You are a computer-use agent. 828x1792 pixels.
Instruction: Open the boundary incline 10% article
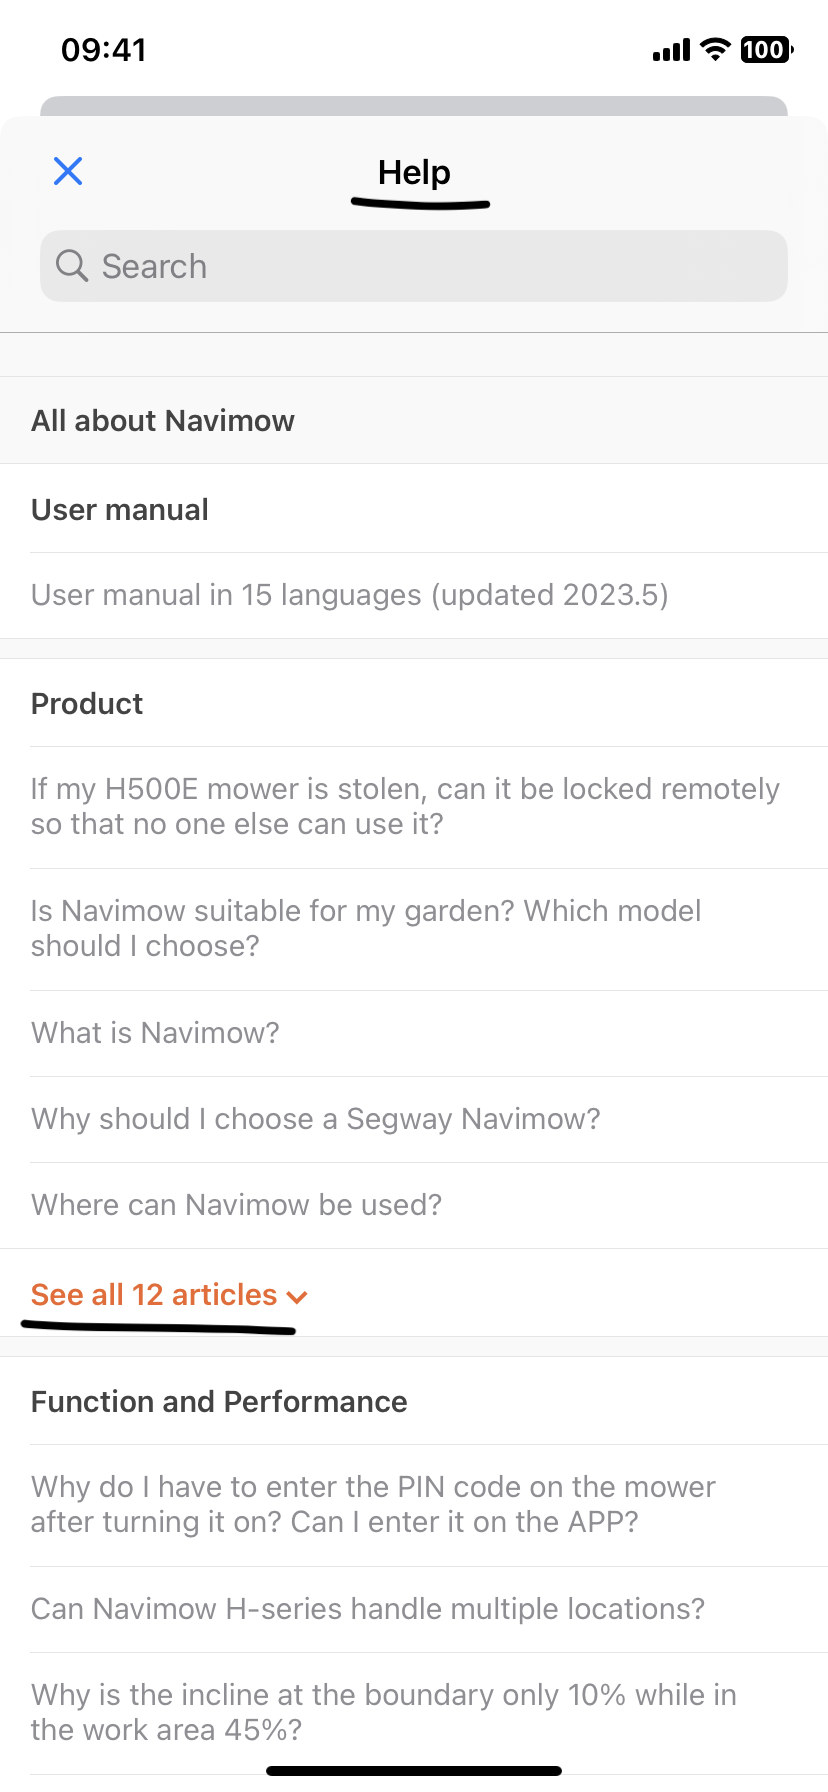[383, 1712]
